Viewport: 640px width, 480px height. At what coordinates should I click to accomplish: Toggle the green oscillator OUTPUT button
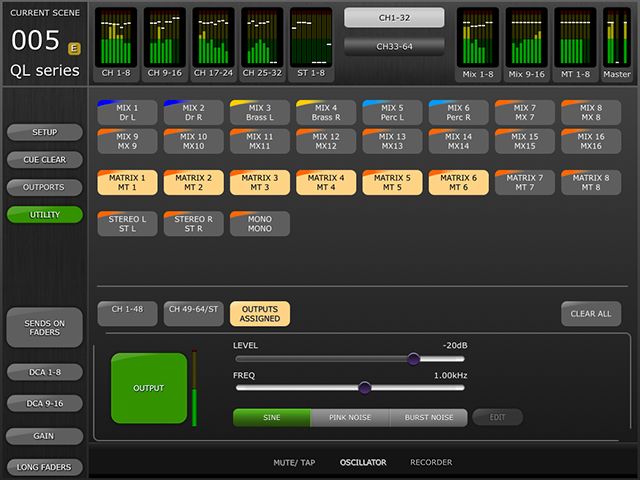pyautogui.click(x=149, y=387)
